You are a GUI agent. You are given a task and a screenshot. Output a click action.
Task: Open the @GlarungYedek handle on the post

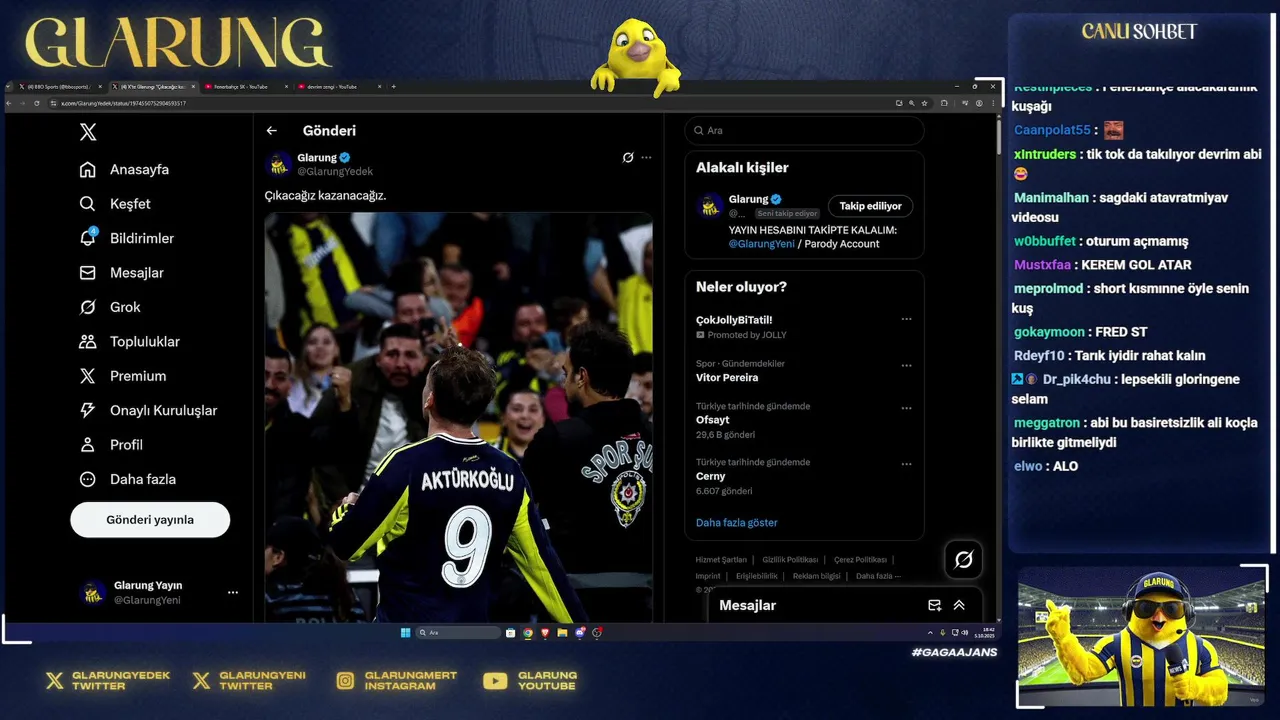tap(335, 172)
